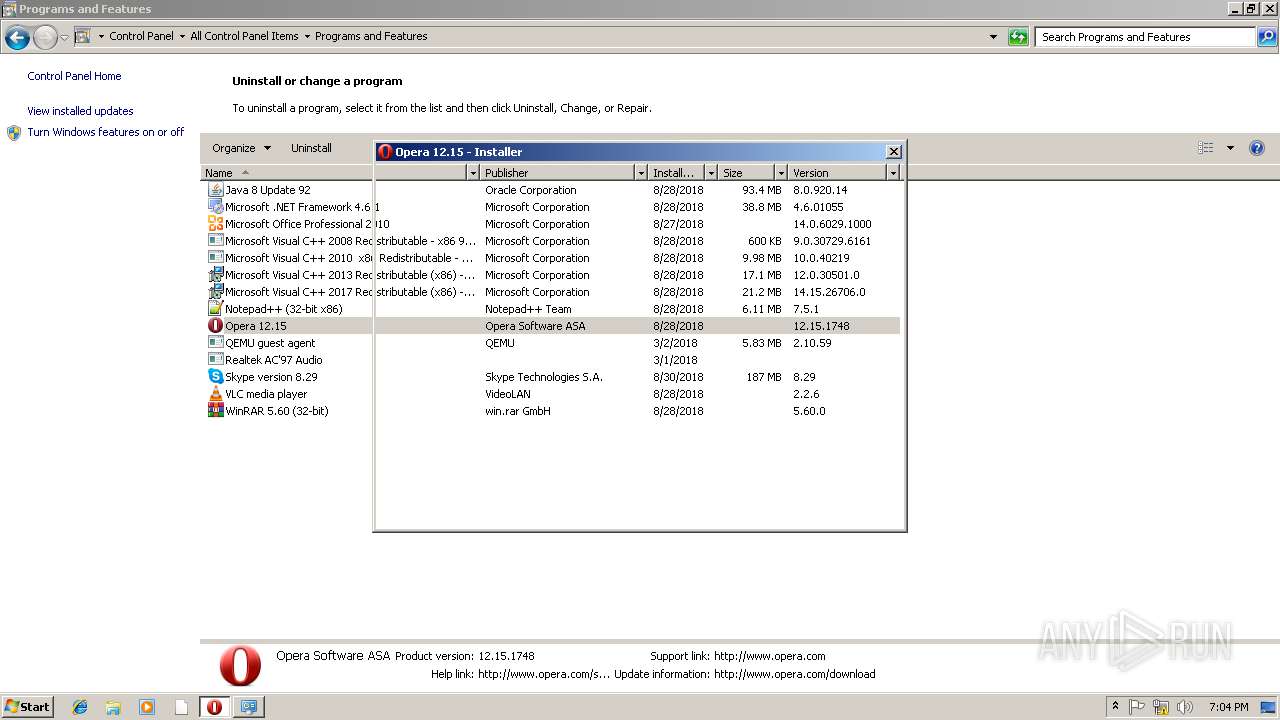Open the Version column filter dropdown
The height and width of the screenshot is (720, 1280).
pyautogui.click(x=893, y=173)
